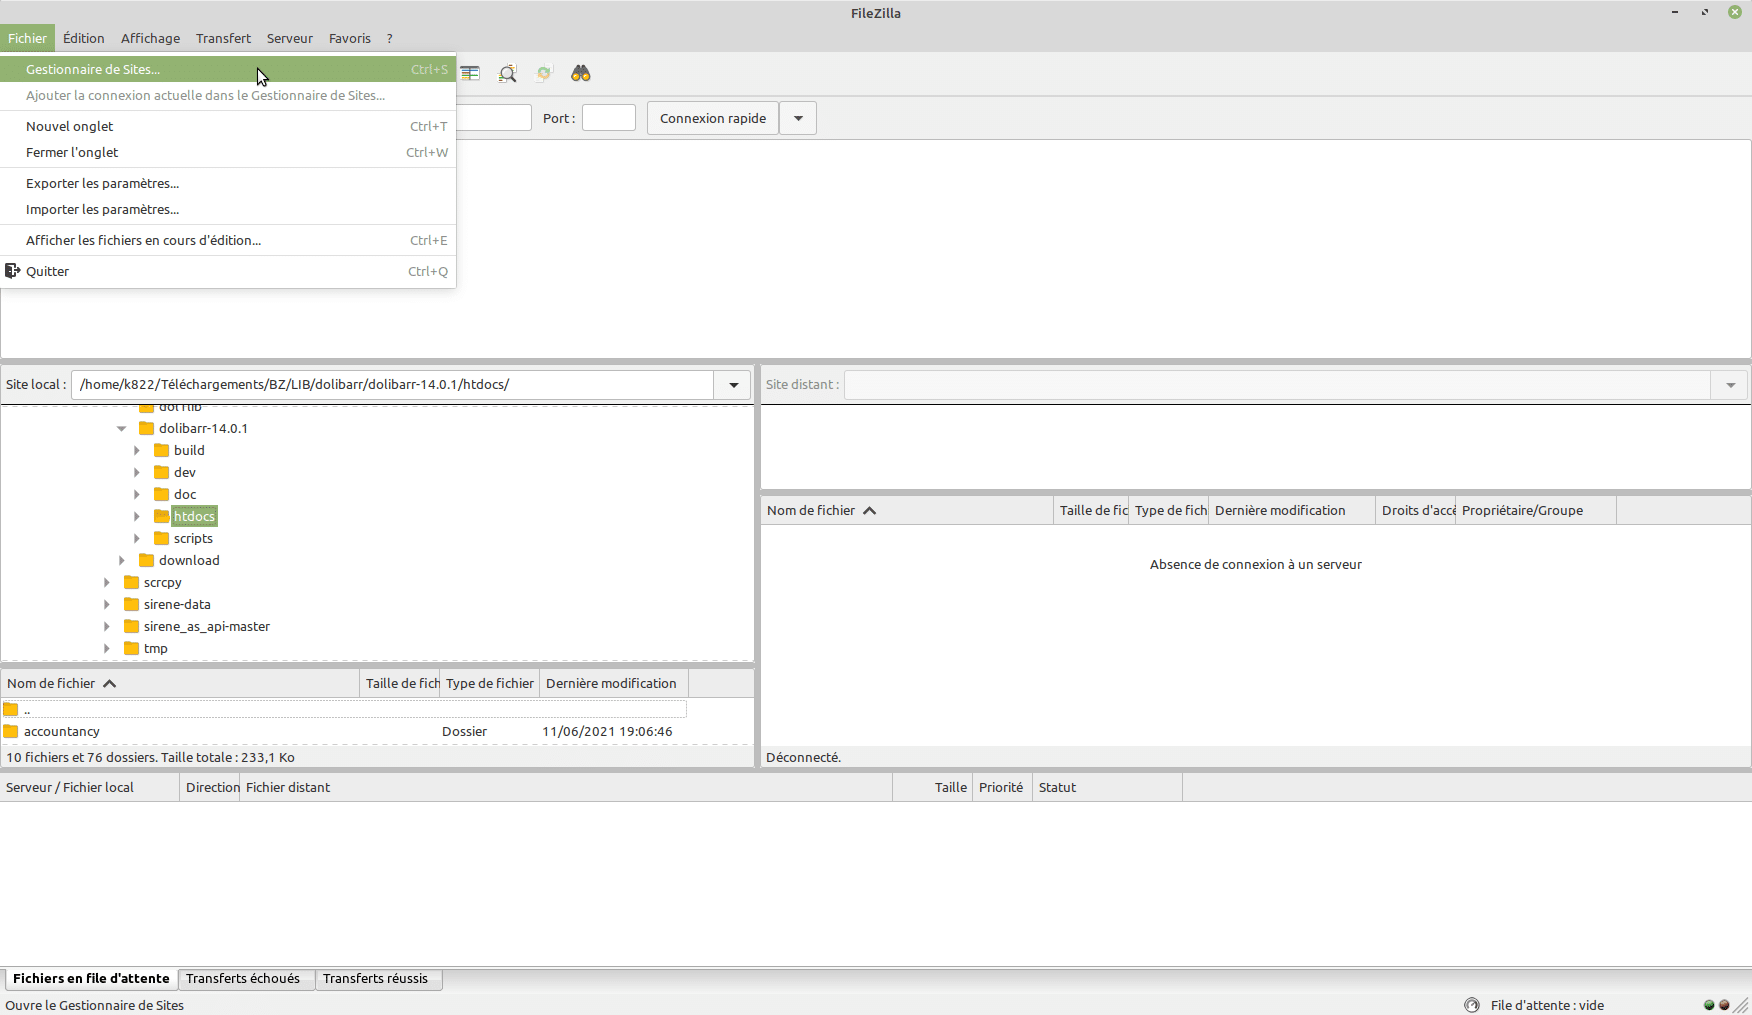The width and height of the screenshot is (1752, 1015).
Task: Expand the build folder node
Action: (137, 450)
